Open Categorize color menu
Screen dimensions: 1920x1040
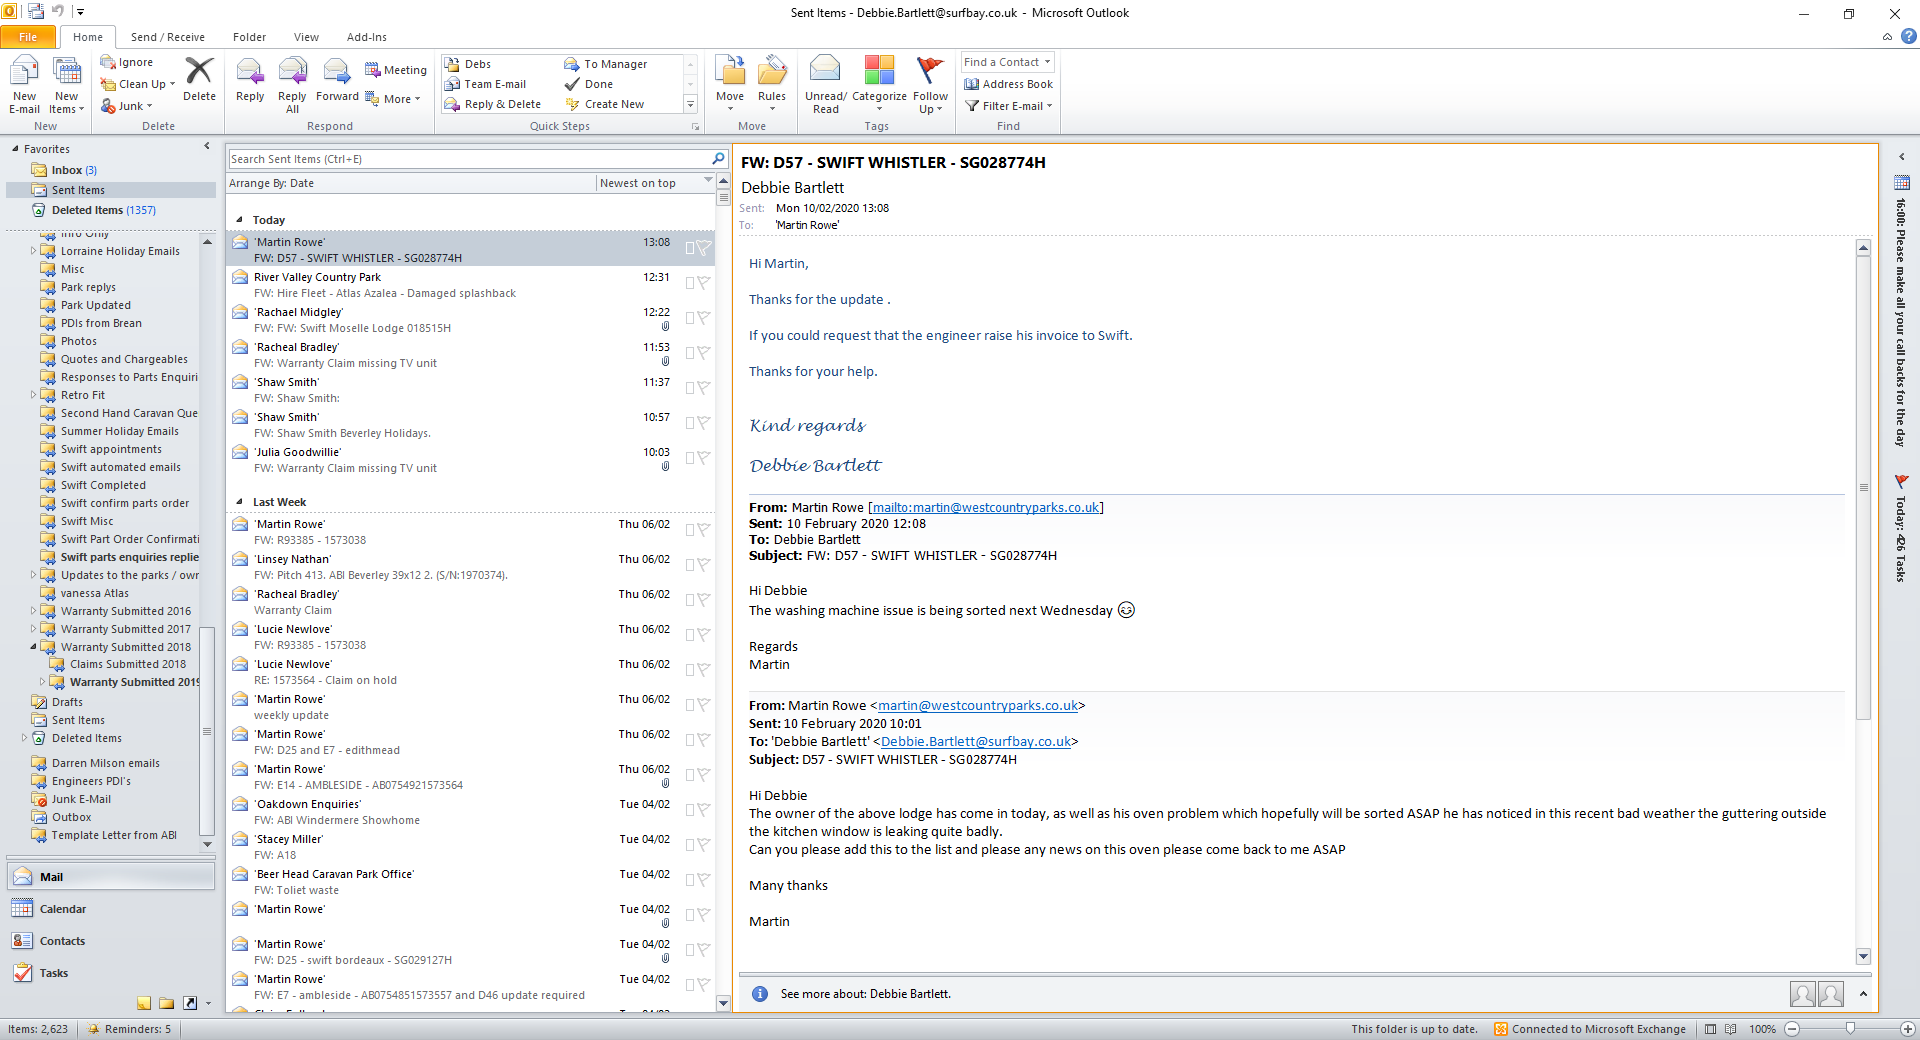point(879,85)
